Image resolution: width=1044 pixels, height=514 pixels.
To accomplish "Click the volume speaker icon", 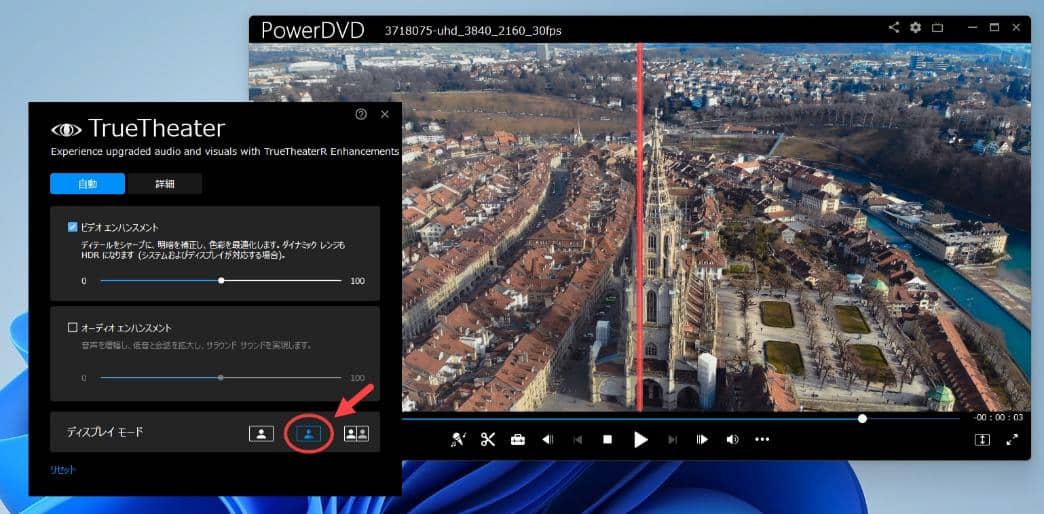I will [x=732, y=439].
